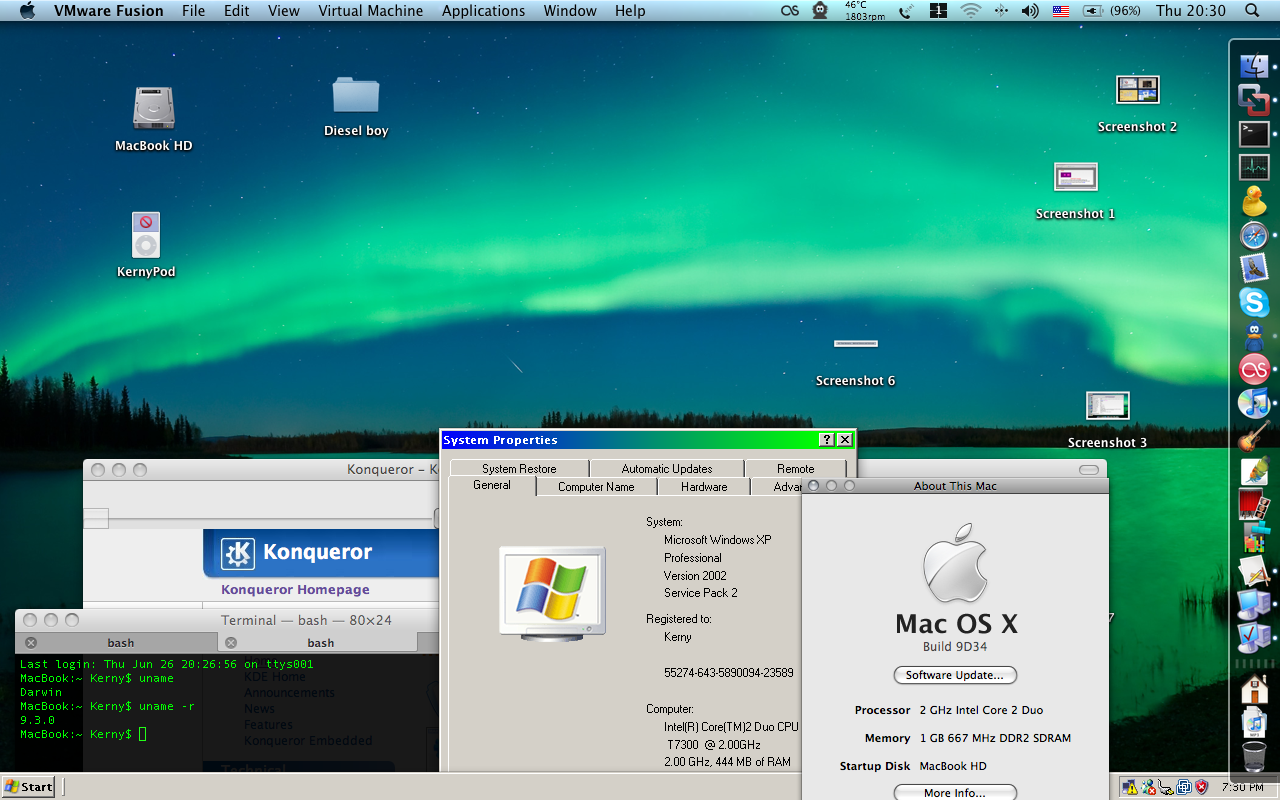Click the Wi-Fi status icon
This screenshot has height=800, width=1280.
pos(970,11)
